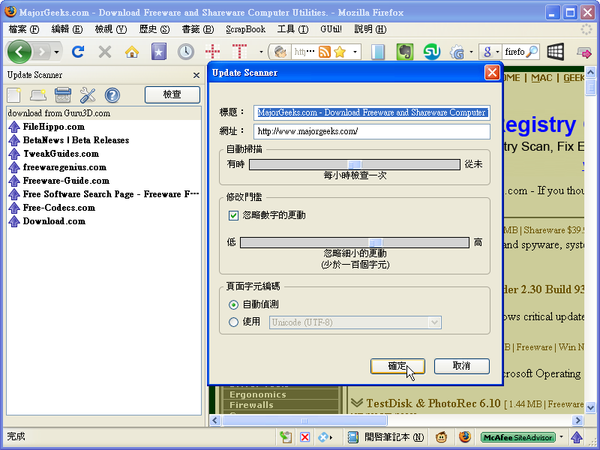600x450 pixels.
Task: Click the New entry icon in Update Scanner sidebar
Action: pyautogui.click(x=14, y=95)
